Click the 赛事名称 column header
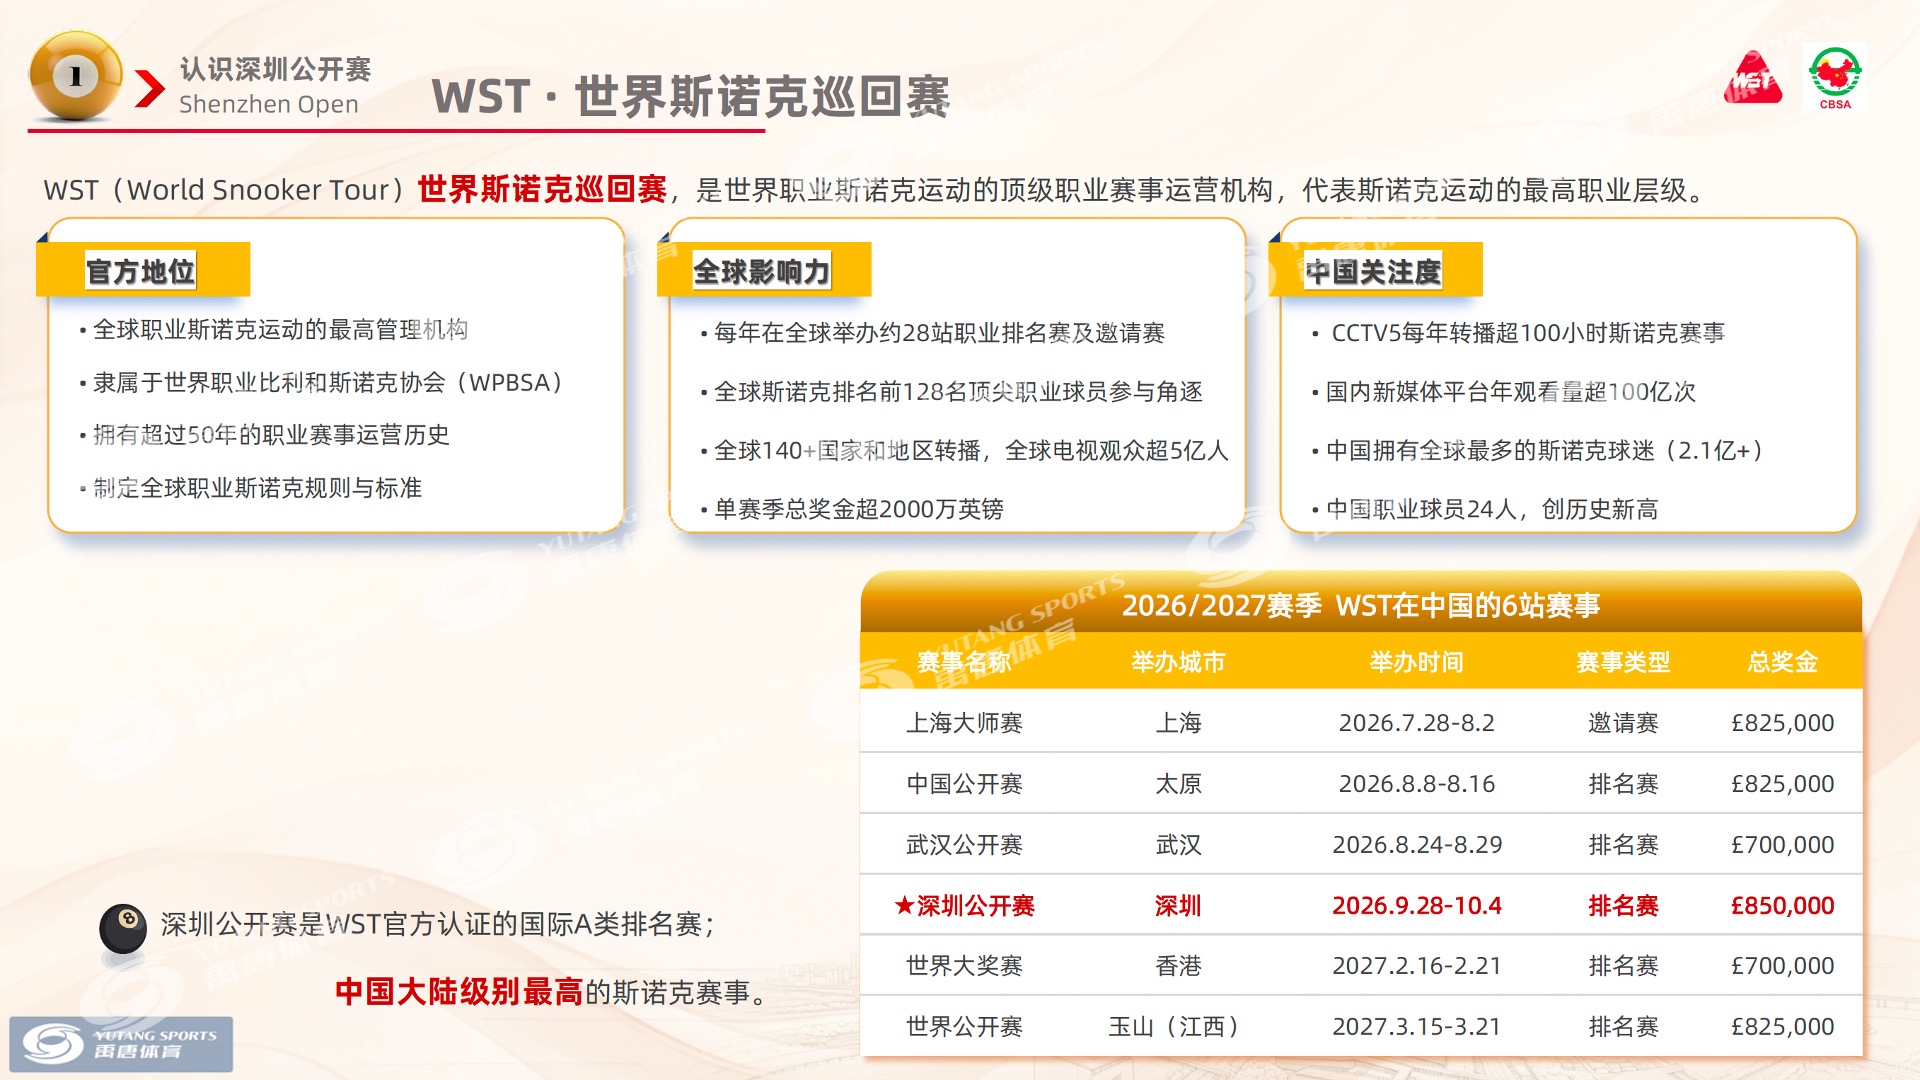This screenshot has height=1080, width=1920. click(x=964, y=662)
